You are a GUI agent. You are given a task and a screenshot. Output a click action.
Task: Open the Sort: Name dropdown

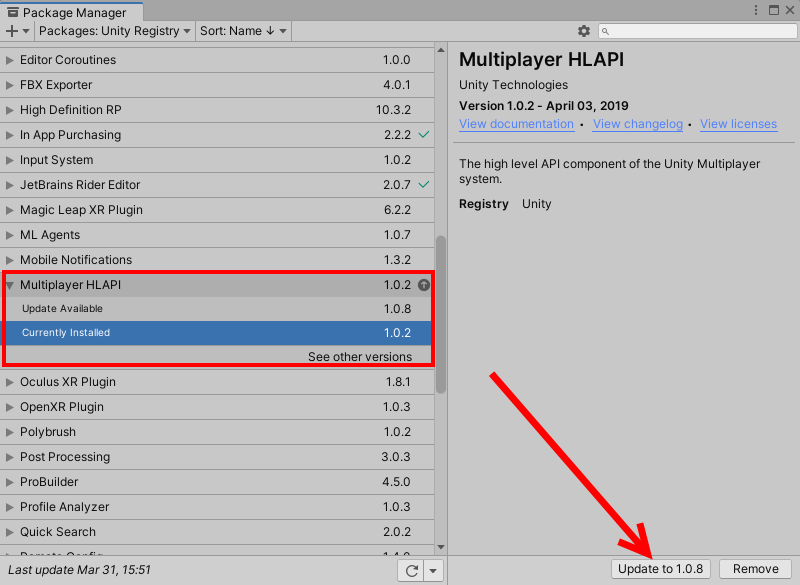pyautogui.click(x=243, y=31)
